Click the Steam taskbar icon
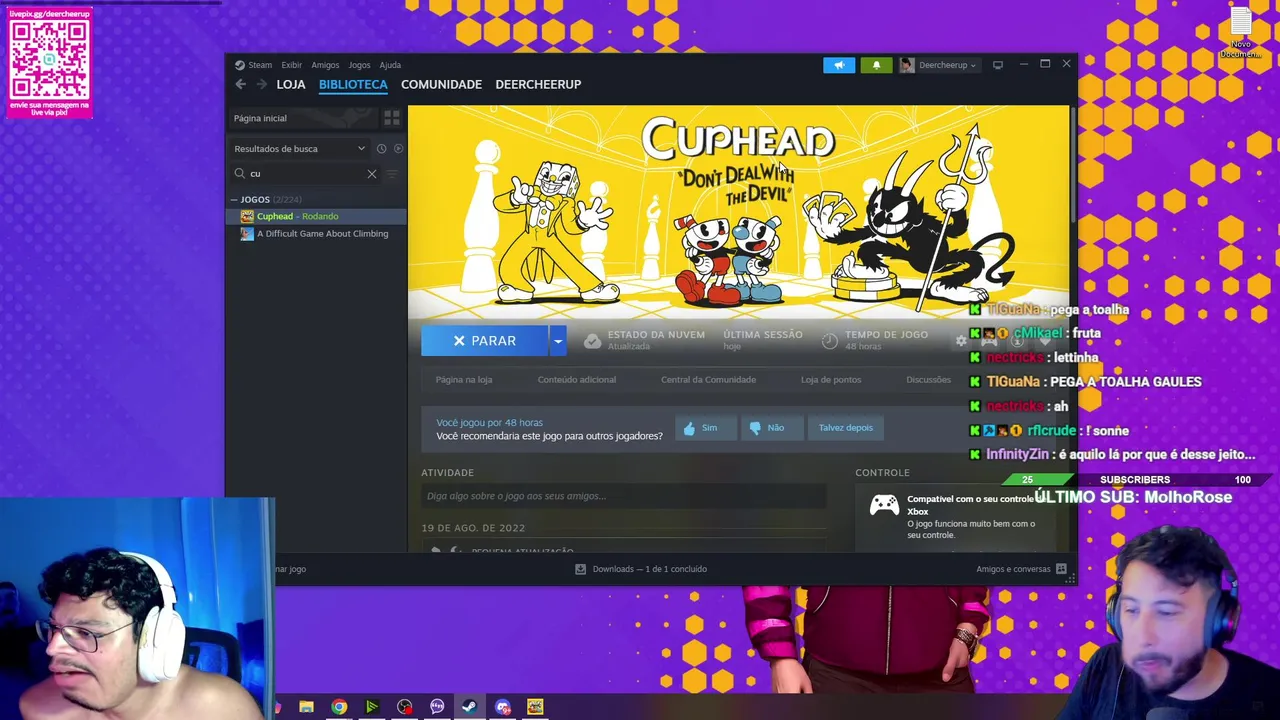The image size is (1280, 720). point(469,707)
